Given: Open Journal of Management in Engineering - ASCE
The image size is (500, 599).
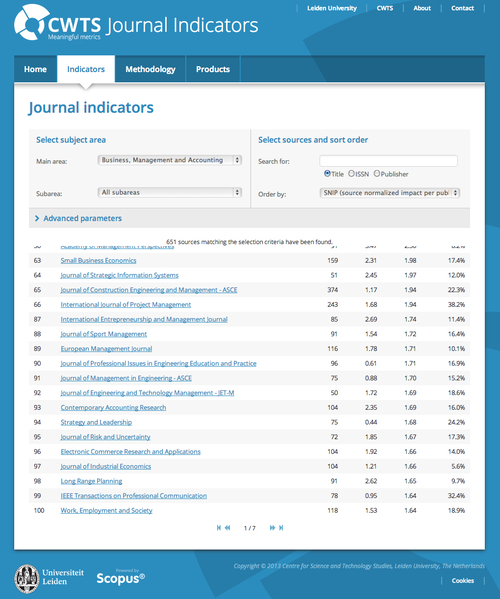Looking at the screenshot, I should pyautogui.click(x=126, y=378).
